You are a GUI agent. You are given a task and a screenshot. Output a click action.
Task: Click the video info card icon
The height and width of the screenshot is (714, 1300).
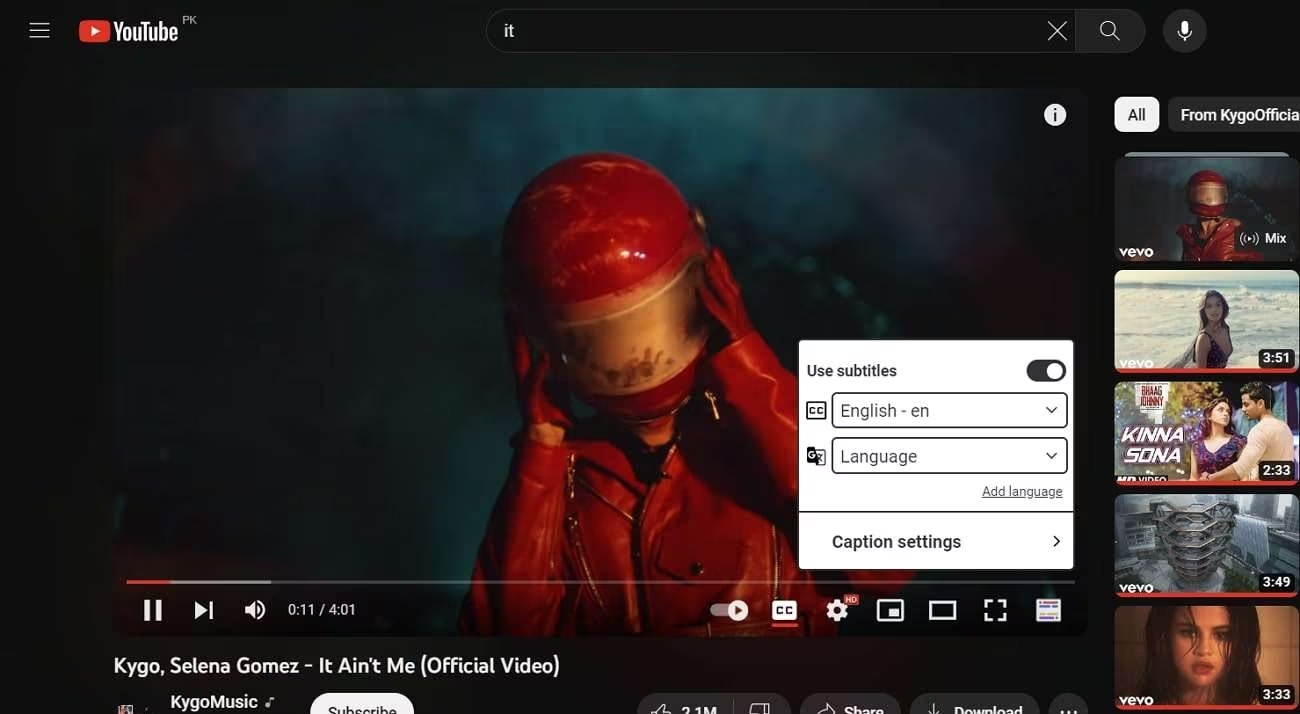(x=1054, y=115)
